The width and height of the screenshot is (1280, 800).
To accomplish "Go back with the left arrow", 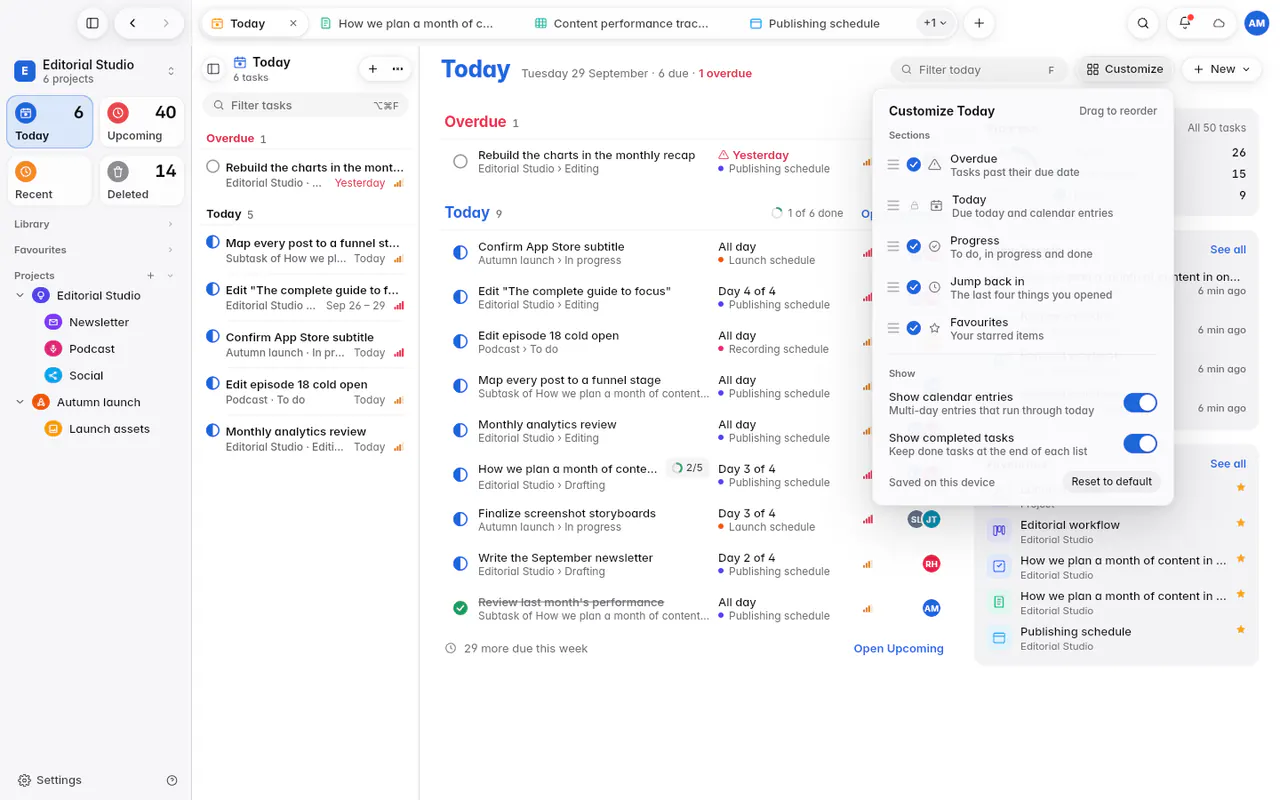I will coord(132,23).
